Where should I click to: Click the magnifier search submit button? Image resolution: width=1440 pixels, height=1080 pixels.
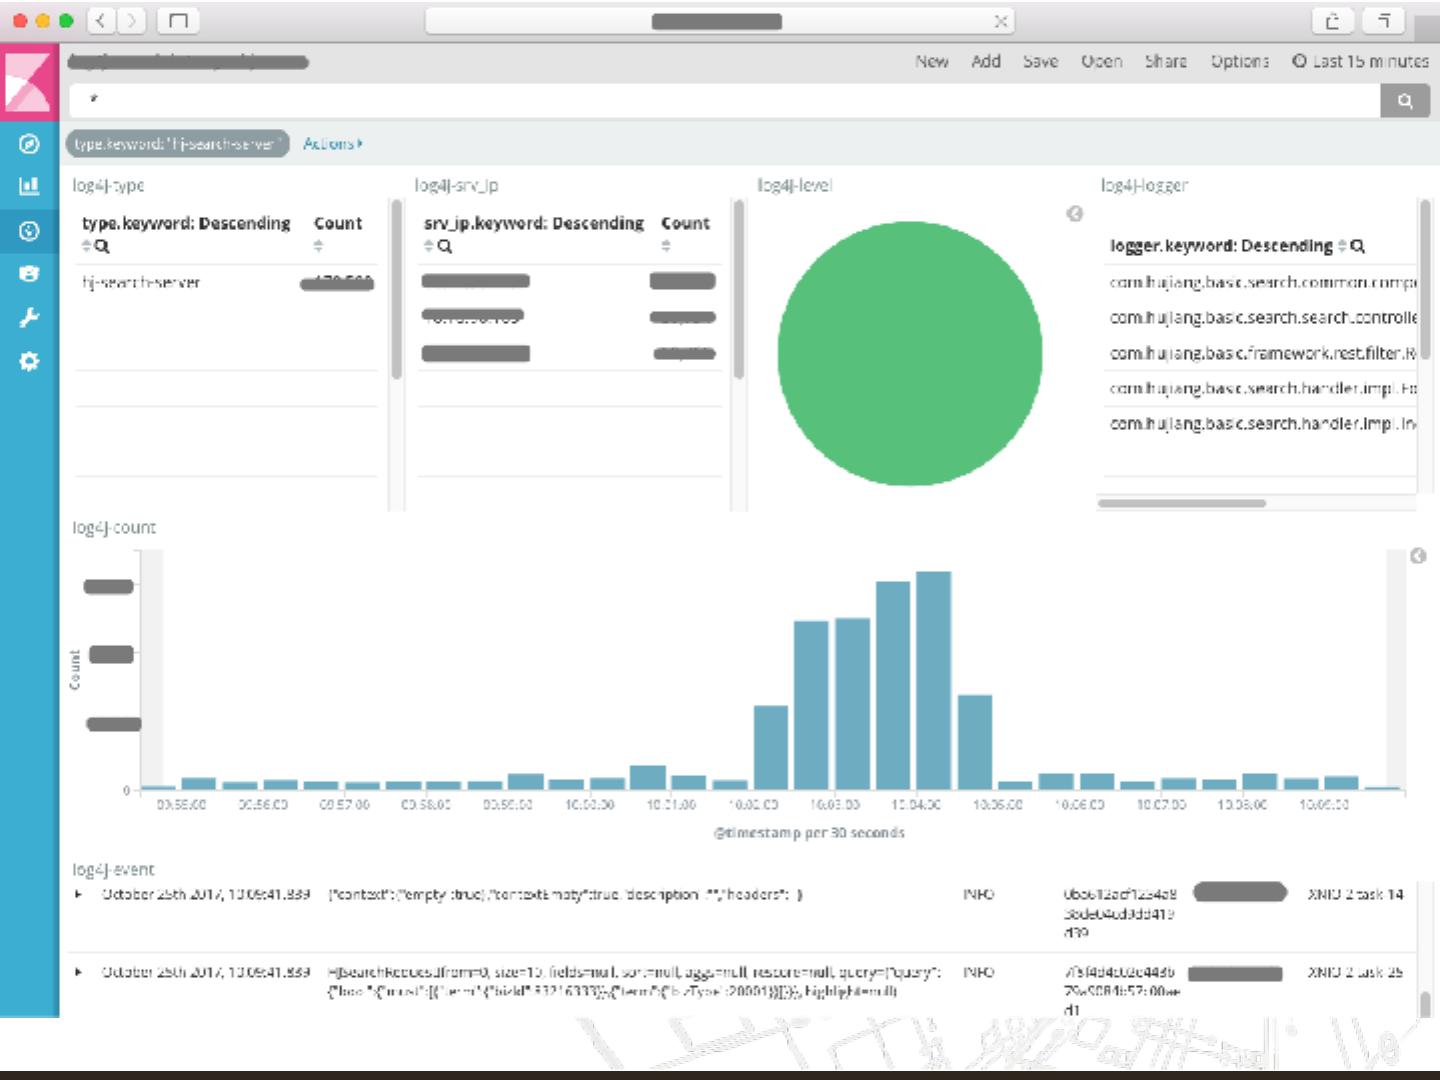tap(1404, 100)
